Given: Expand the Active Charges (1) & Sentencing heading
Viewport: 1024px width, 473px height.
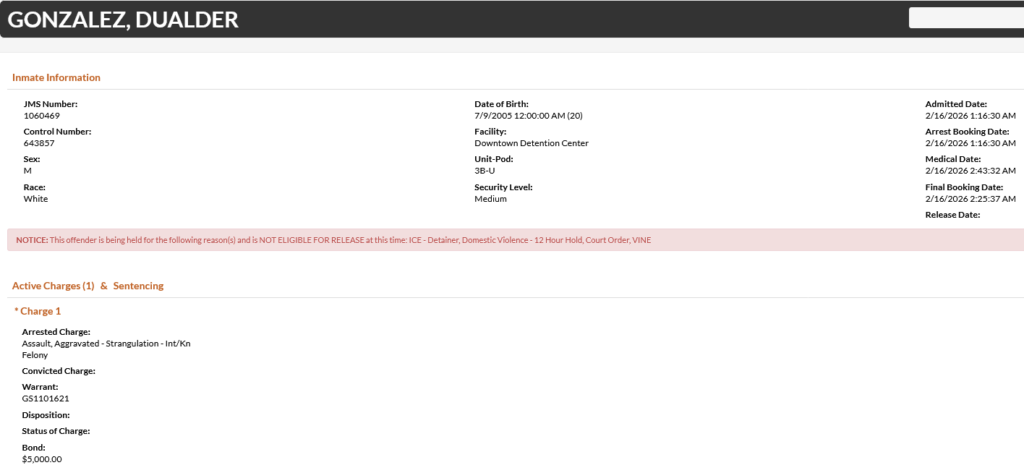Looking at the screenshot, I should 88,286.
